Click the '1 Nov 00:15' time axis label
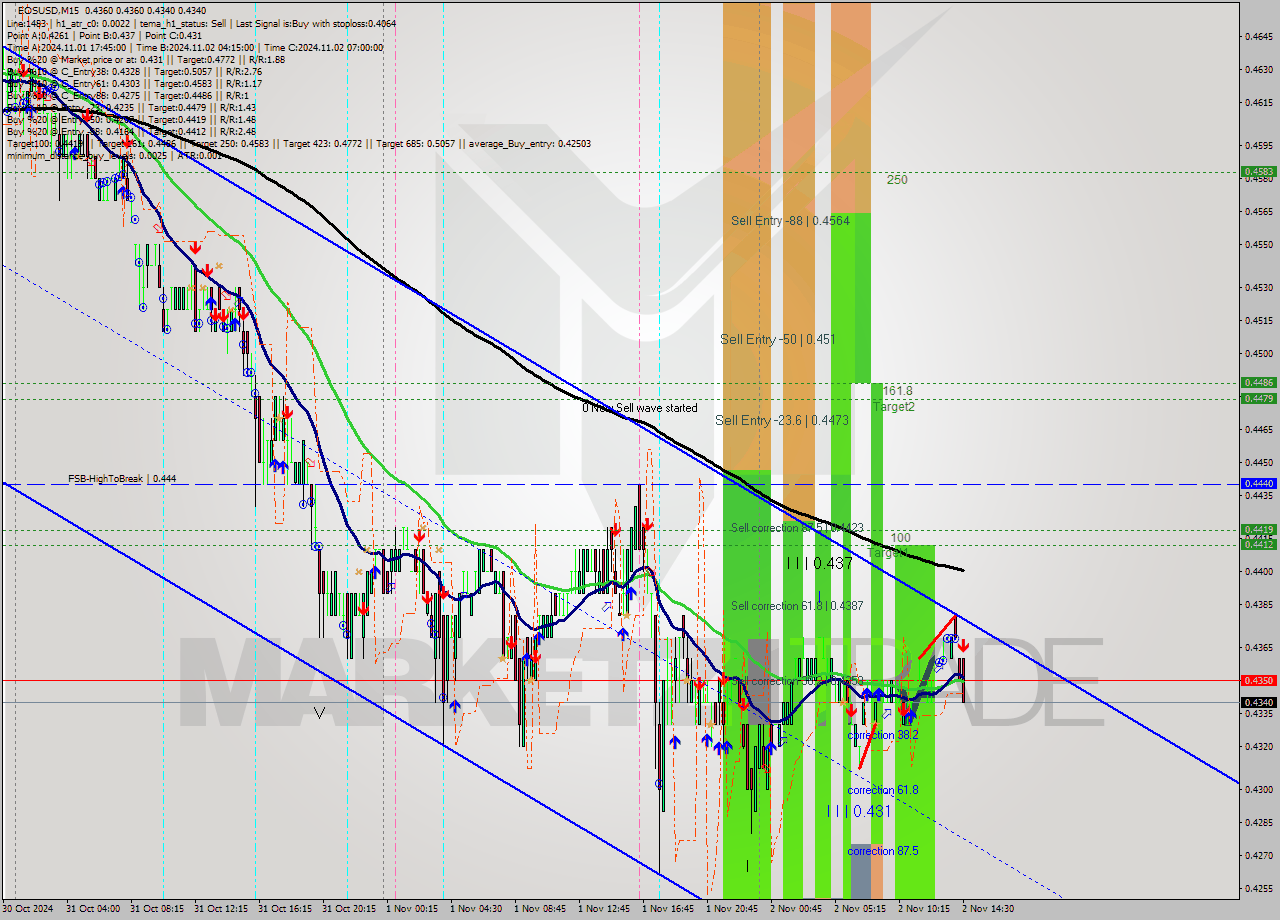Screen dimensions: 1280x920 click(412, 909)
